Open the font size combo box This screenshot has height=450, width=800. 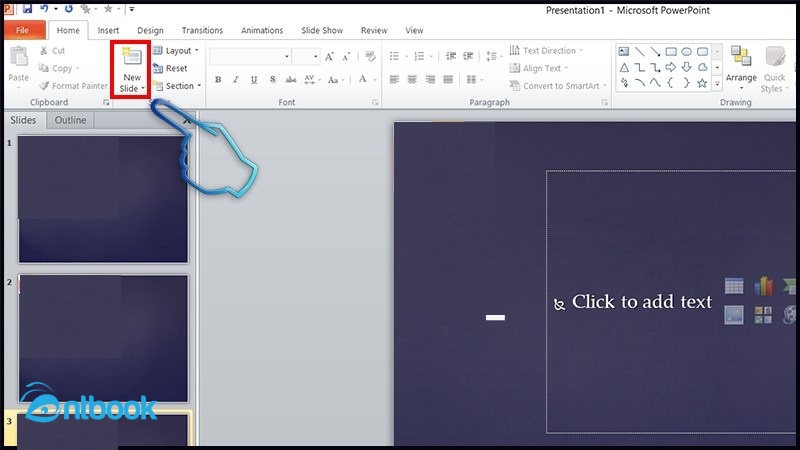point(306,56)
